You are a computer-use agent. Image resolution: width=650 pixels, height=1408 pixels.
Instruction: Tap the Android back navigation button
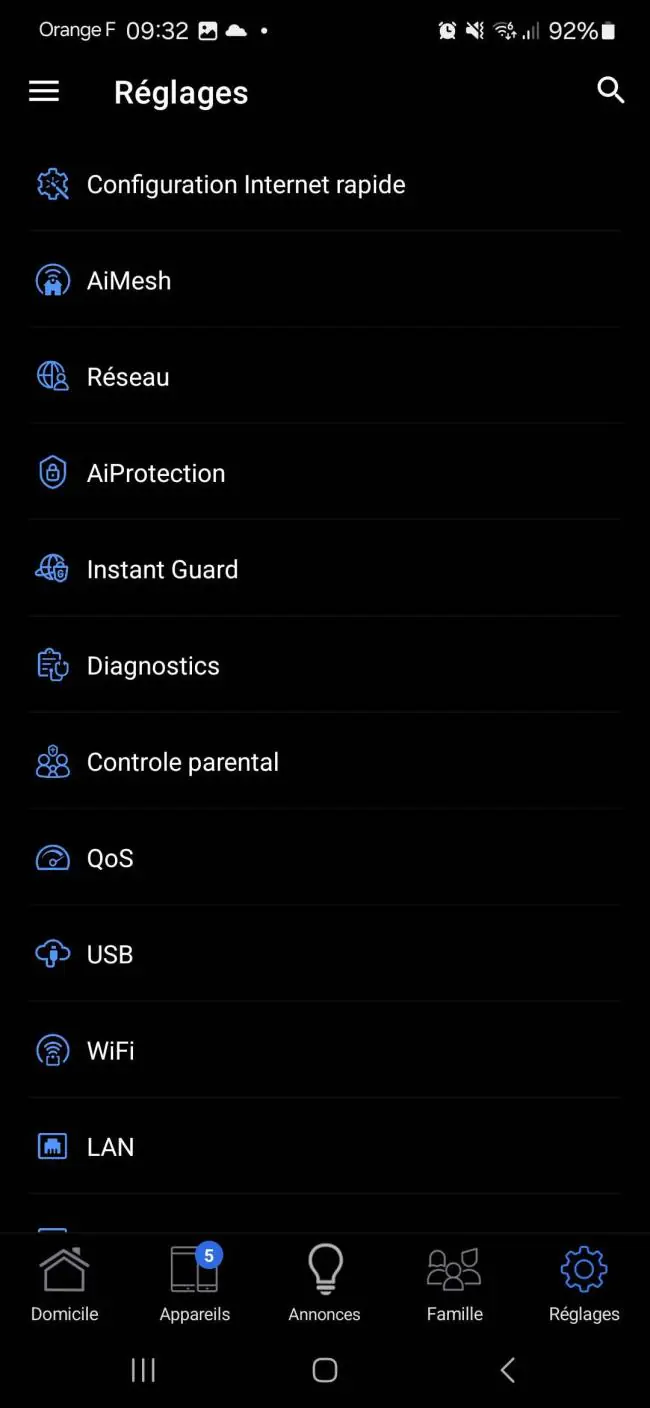(x=507, y=1370)
